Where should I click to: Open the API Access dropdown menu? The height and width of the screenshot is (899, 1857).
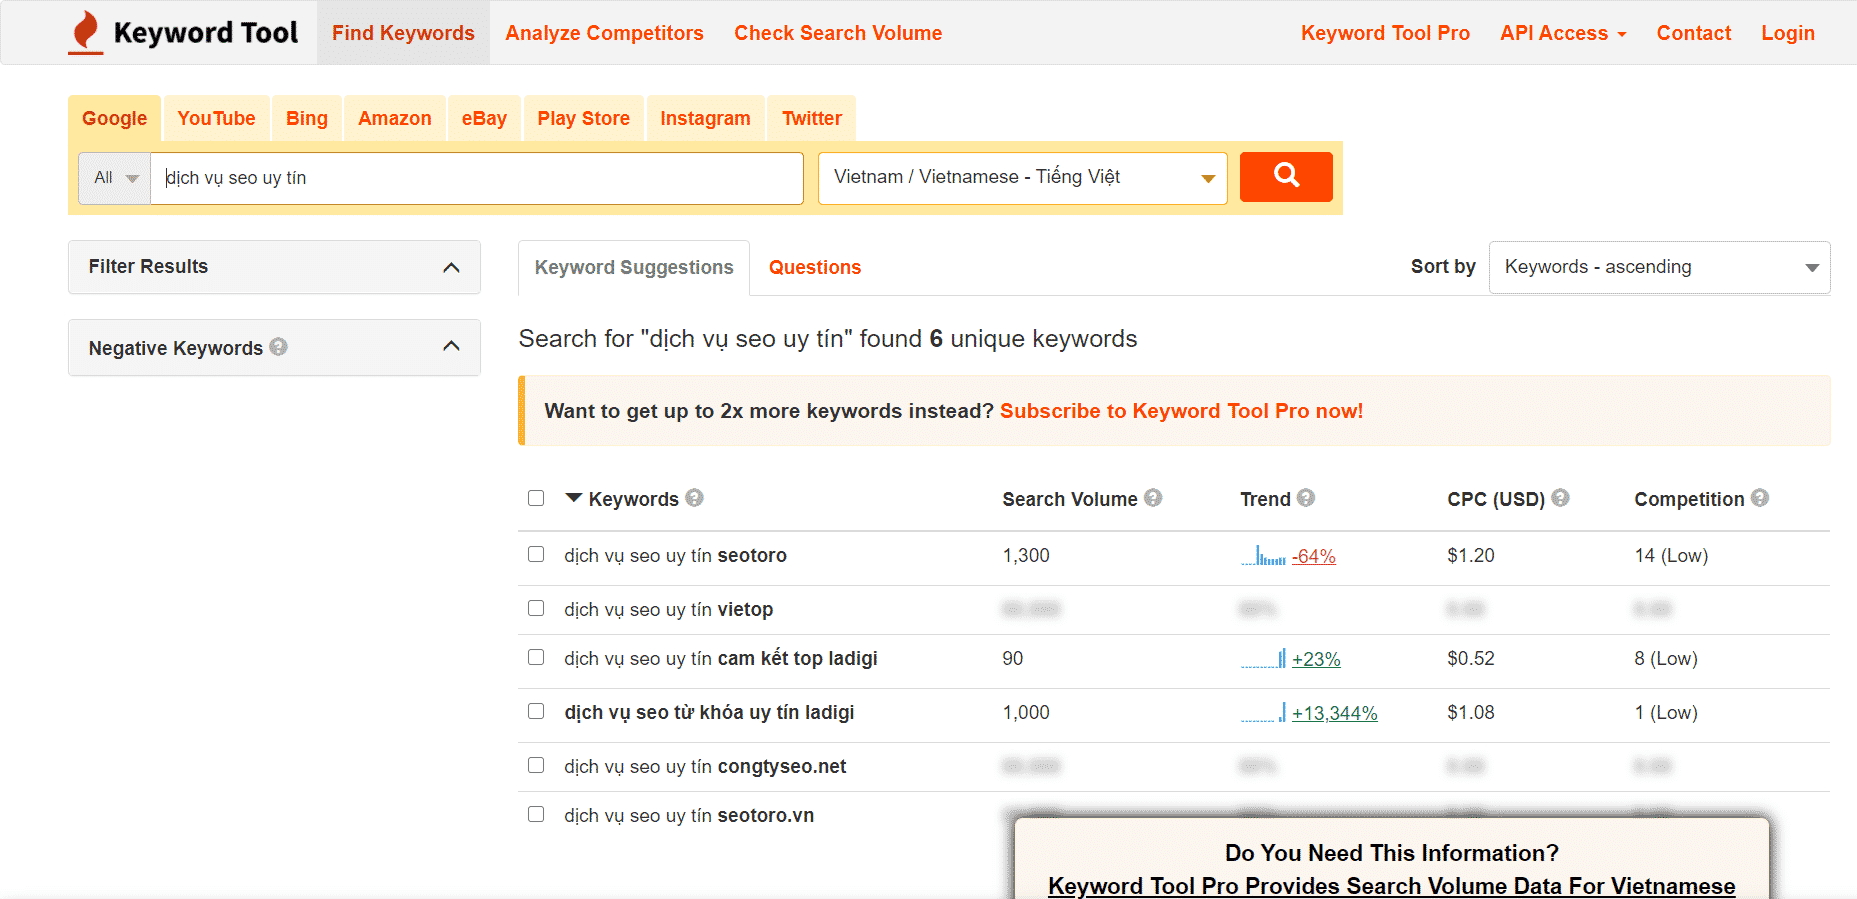(1563, 33)
